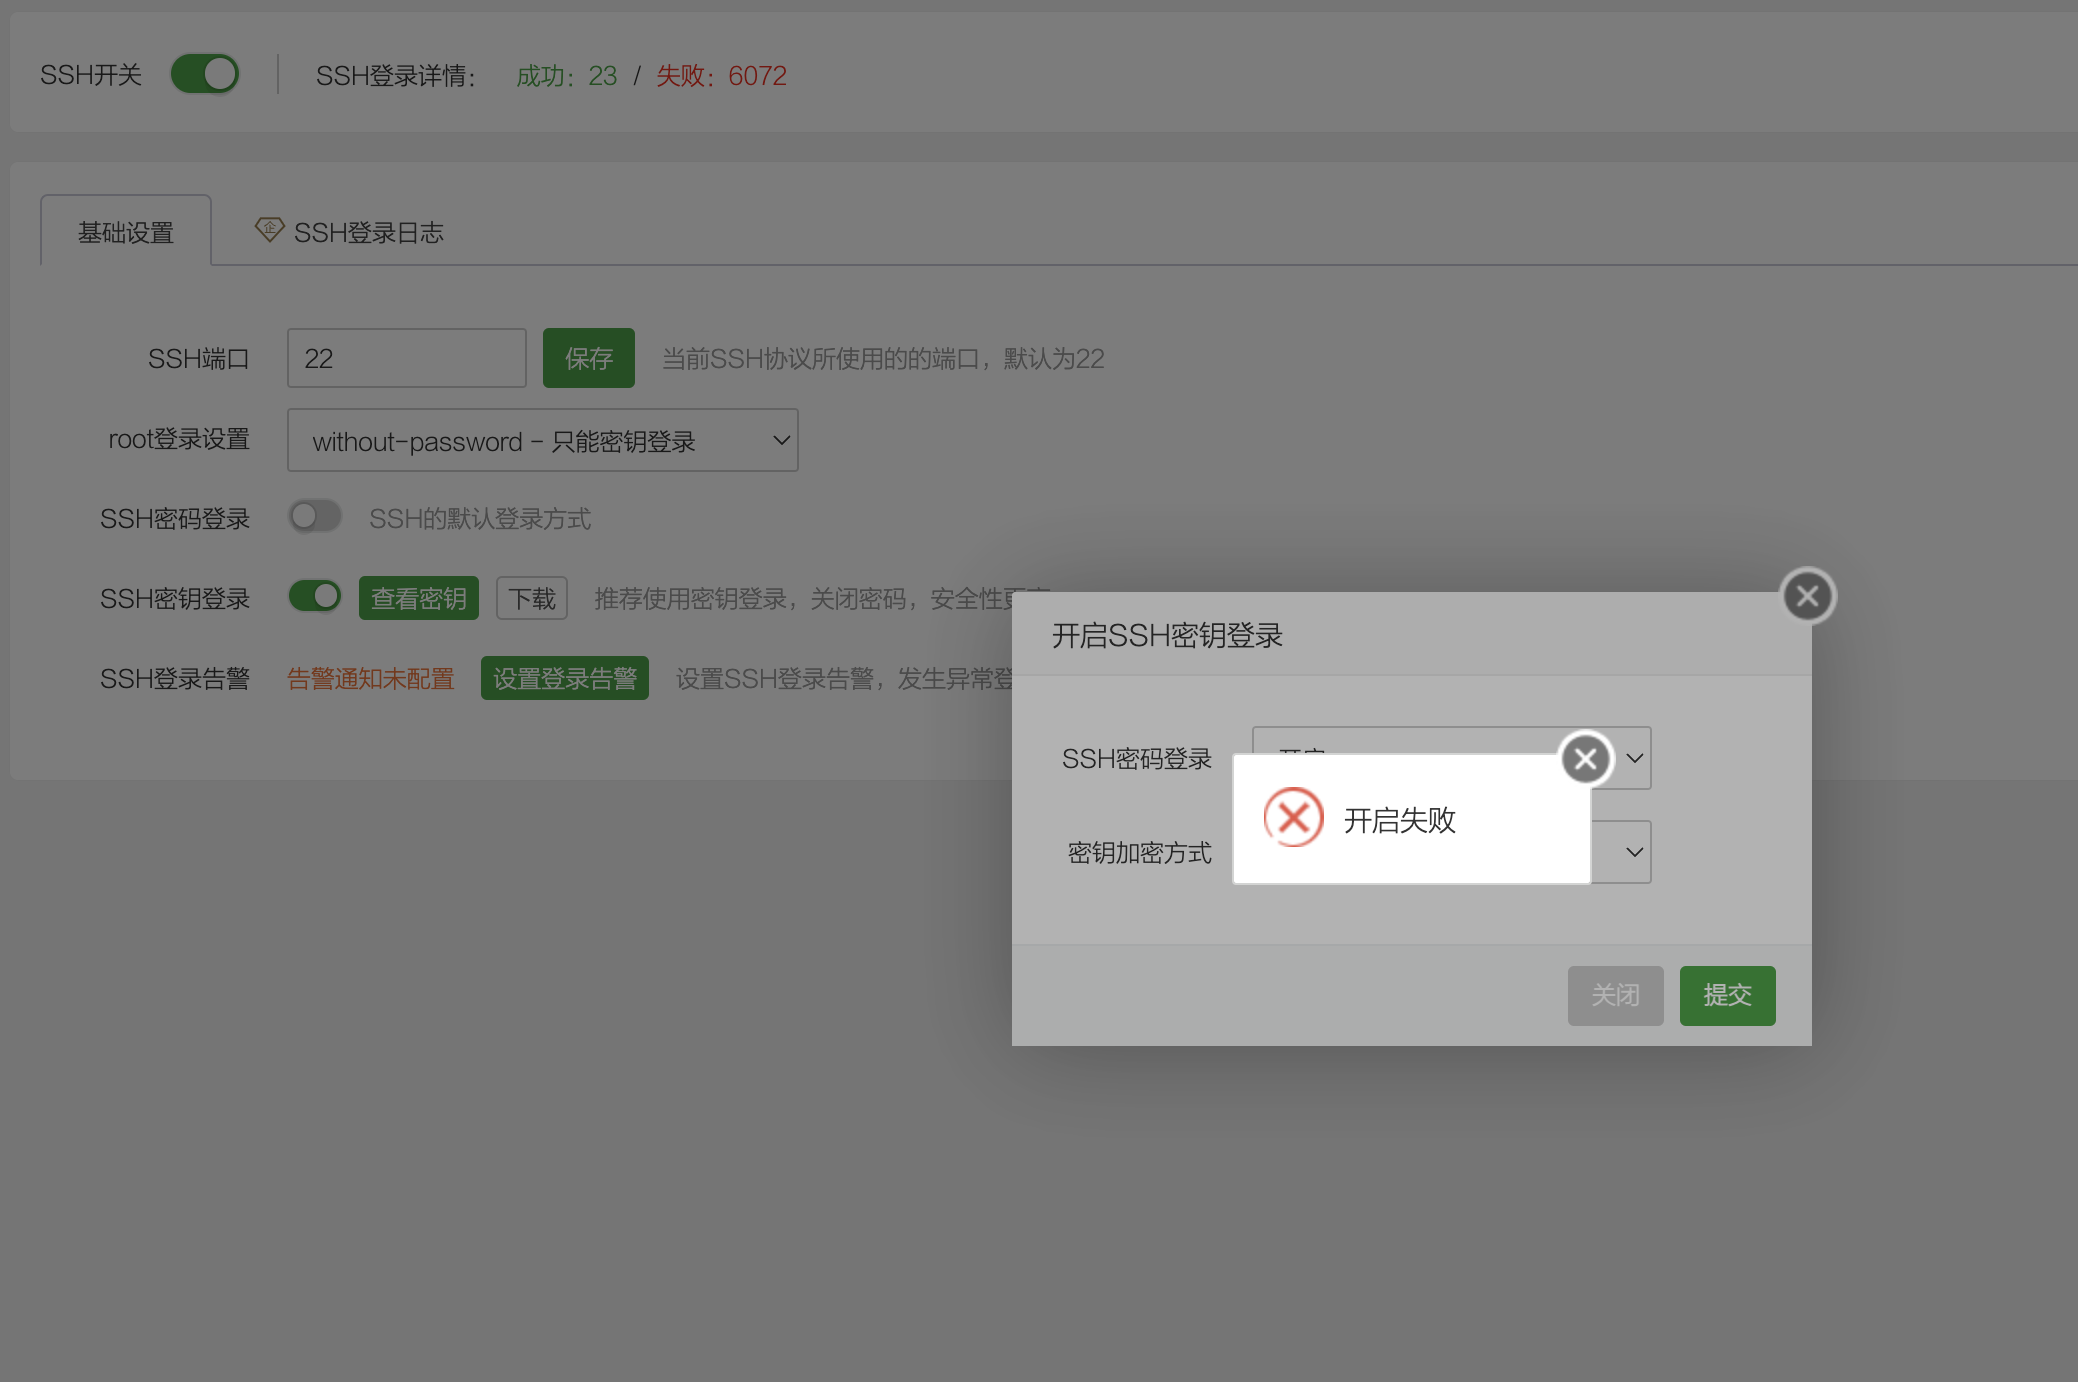Toggle the SSH密码登录 switch
Image resolution: width=2078 pixels, height=1382 pixels.
pyautogui.click(x=315, y=517)
